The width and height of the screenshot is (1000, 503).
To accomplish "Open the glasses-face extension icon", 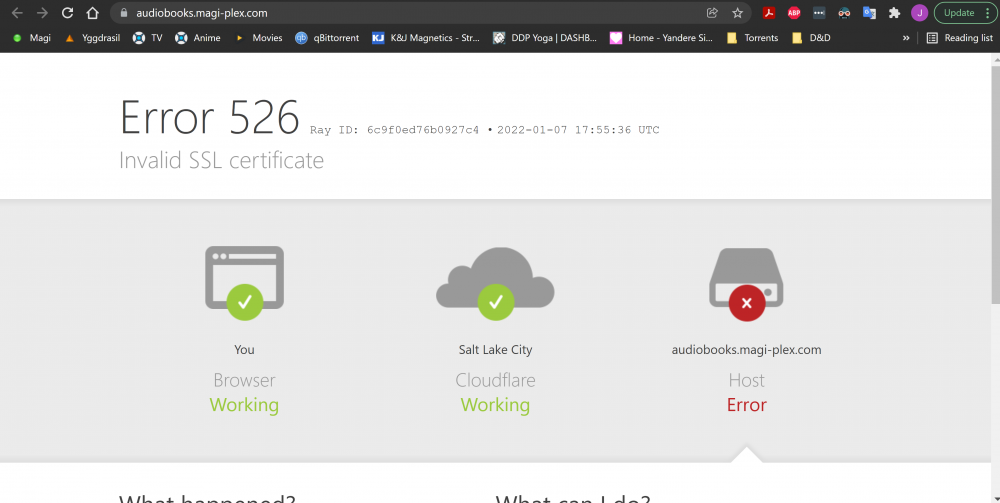I will click(x=844, y=13).
